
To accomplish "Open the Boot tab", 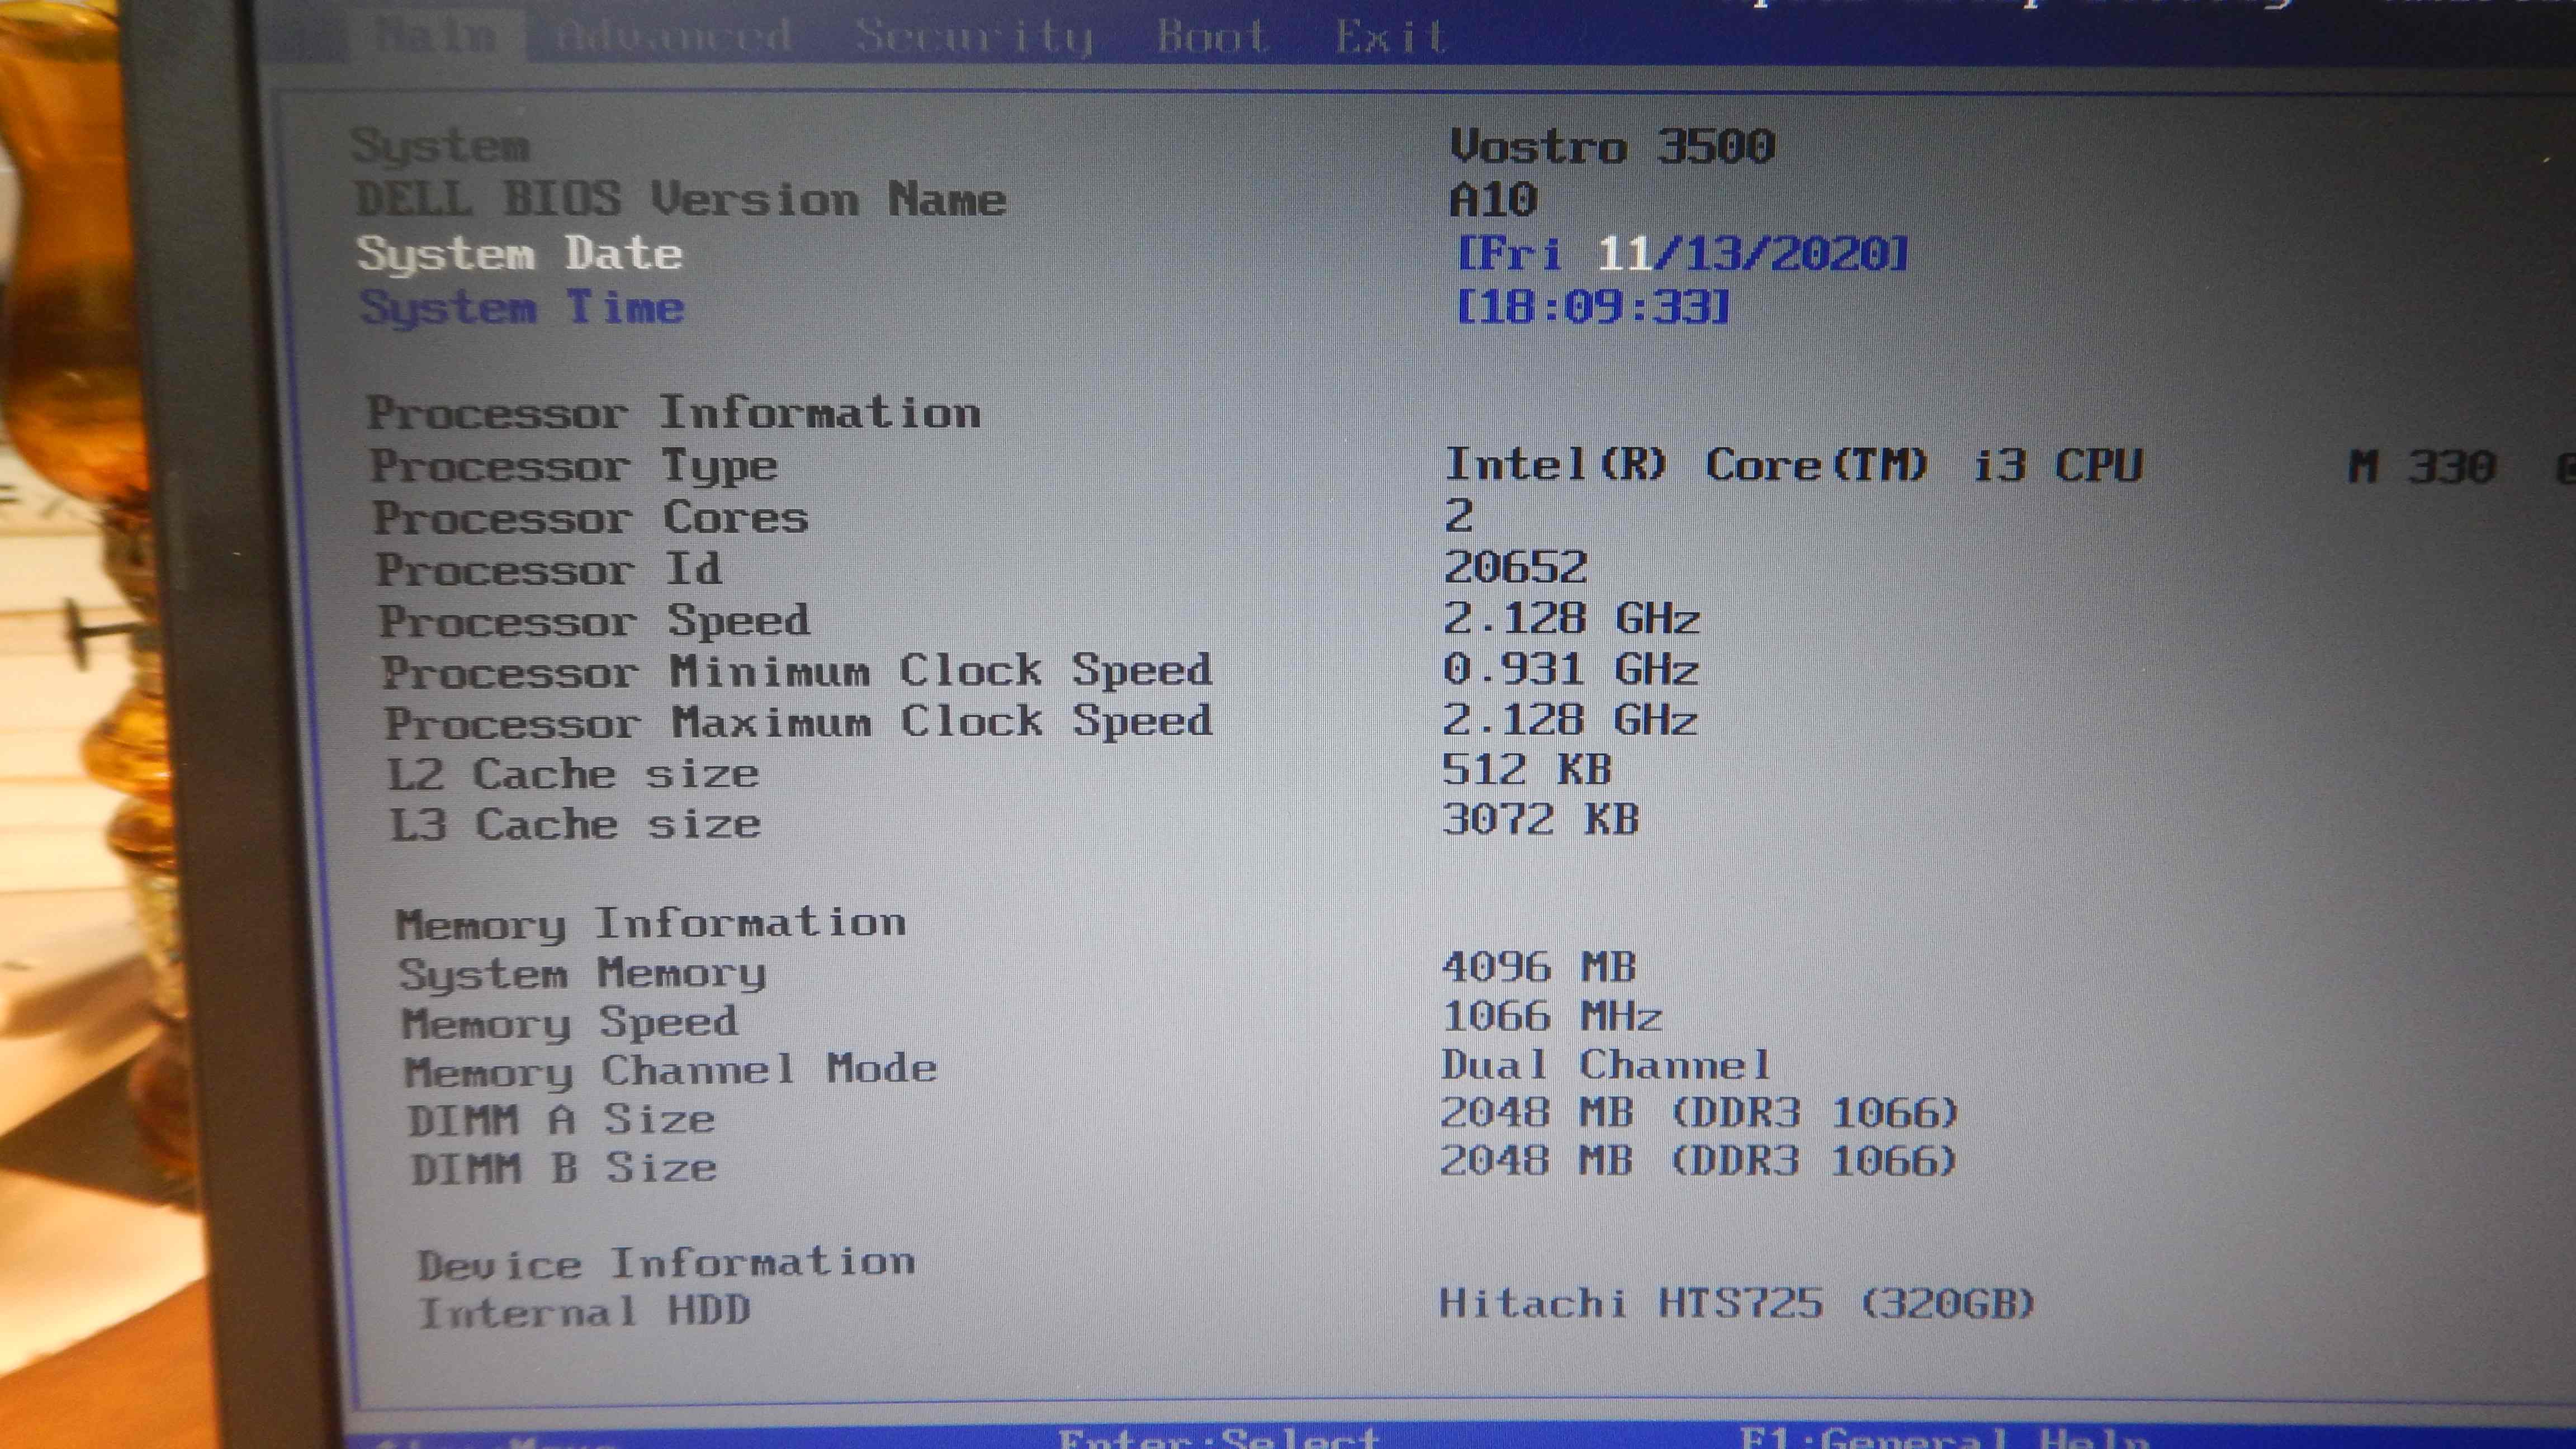I will tap(1212, 36).
